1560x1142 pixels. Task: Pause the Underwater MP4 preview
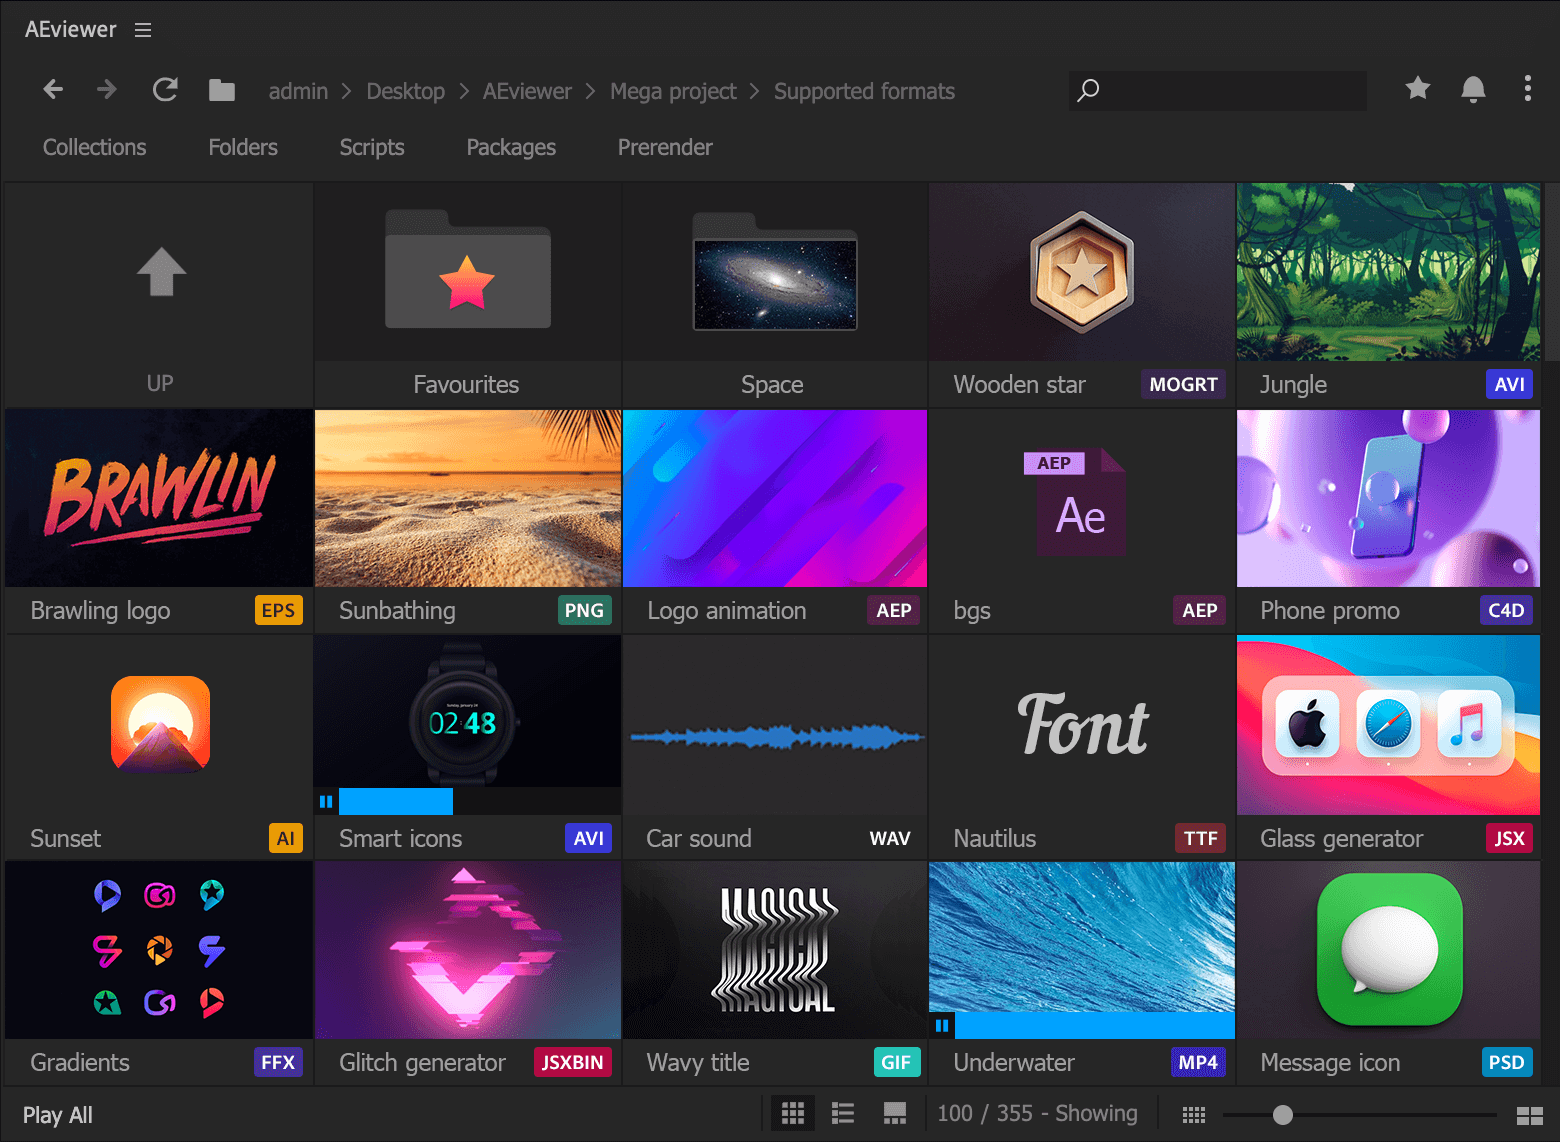[x=942, y=1026]
